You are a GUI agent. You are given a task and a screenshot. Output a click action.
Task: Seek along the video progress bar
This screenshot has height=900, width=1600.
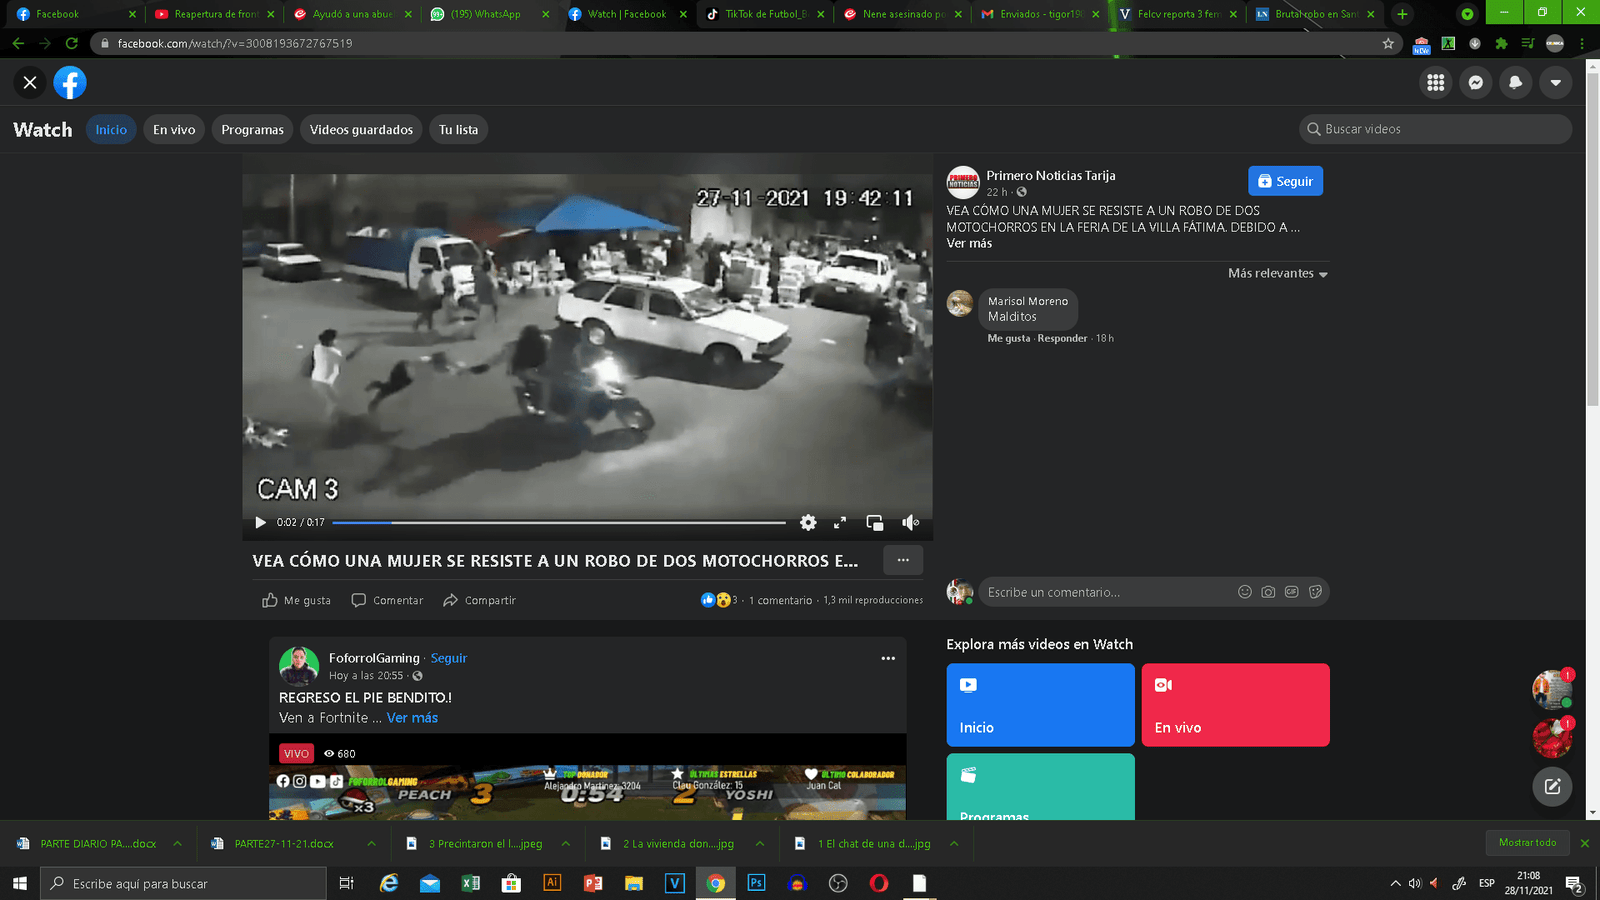click(560, 522)
